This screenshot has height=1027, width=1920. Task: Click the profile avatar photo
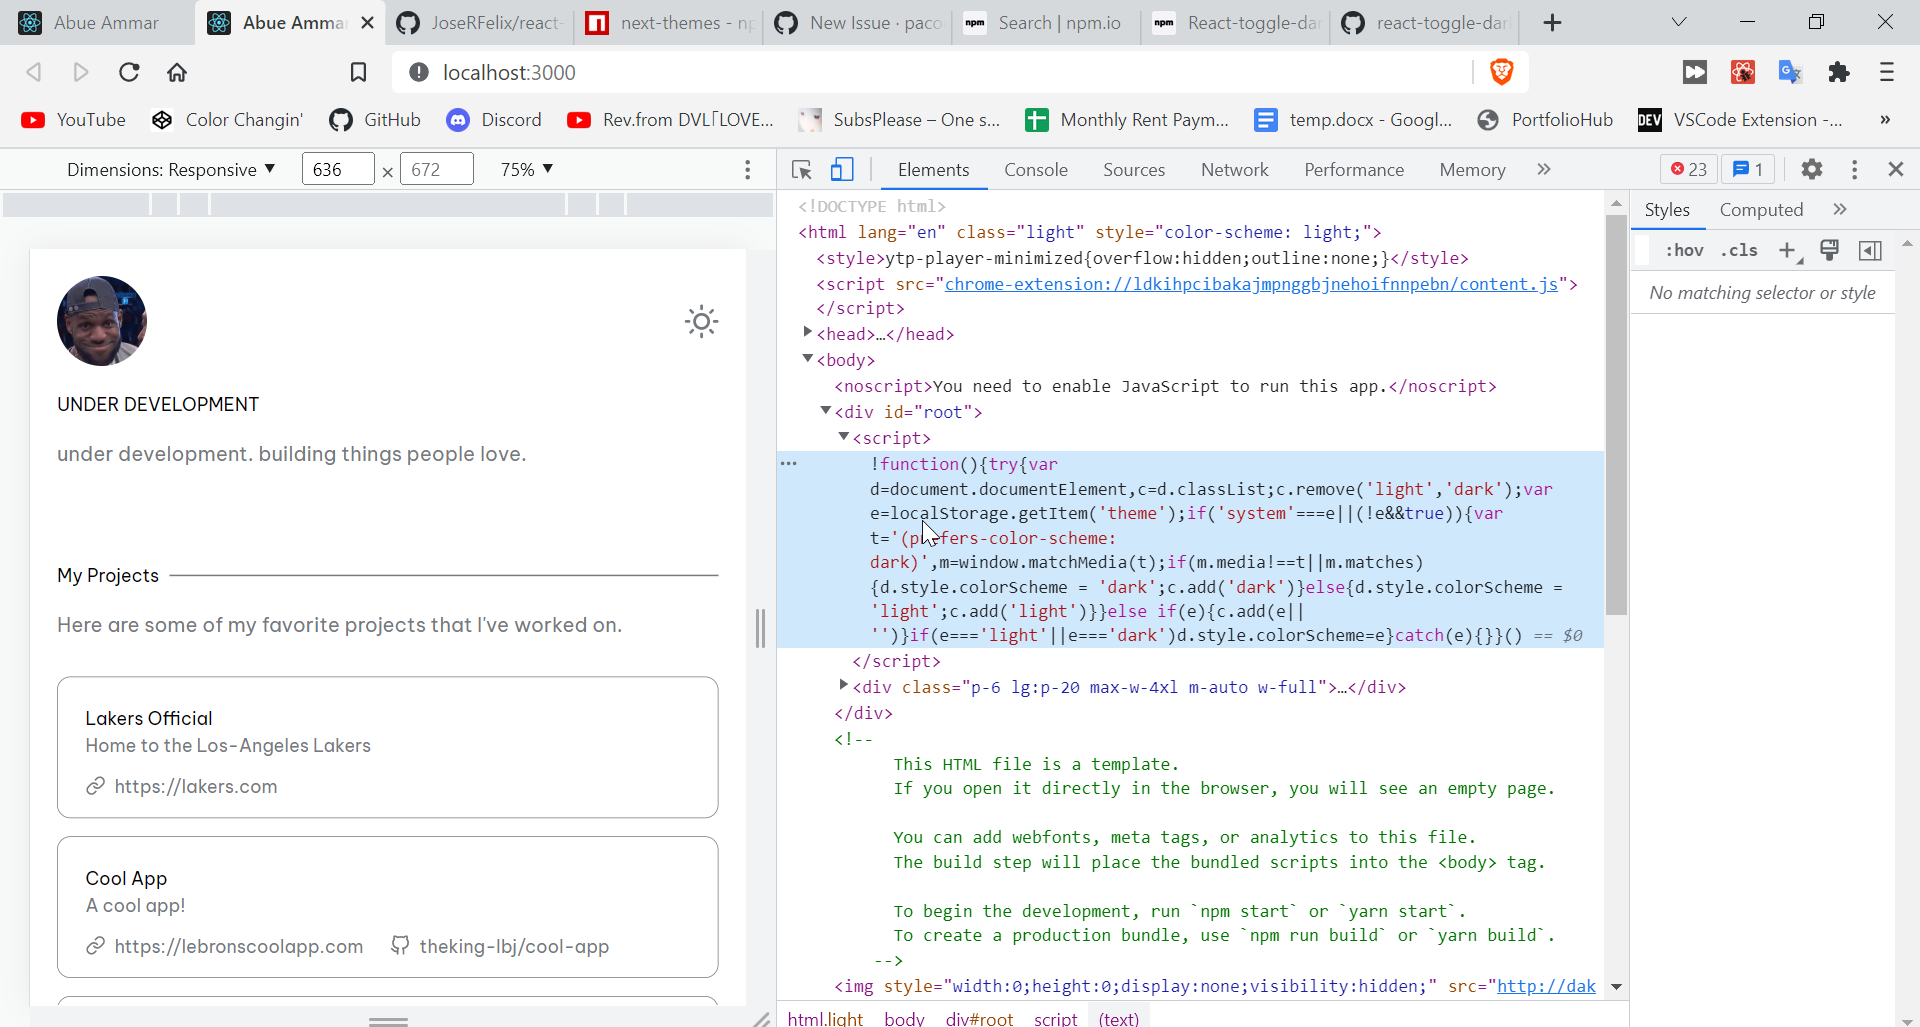pos(102,321)
